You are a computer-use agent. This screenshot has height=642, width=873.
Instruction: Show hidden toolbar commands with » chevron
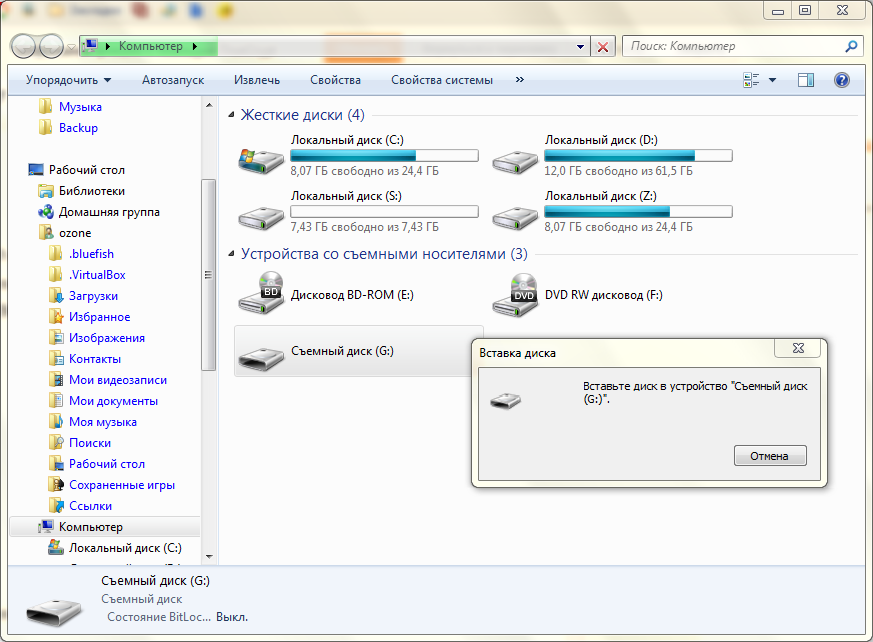pos(519,80)
